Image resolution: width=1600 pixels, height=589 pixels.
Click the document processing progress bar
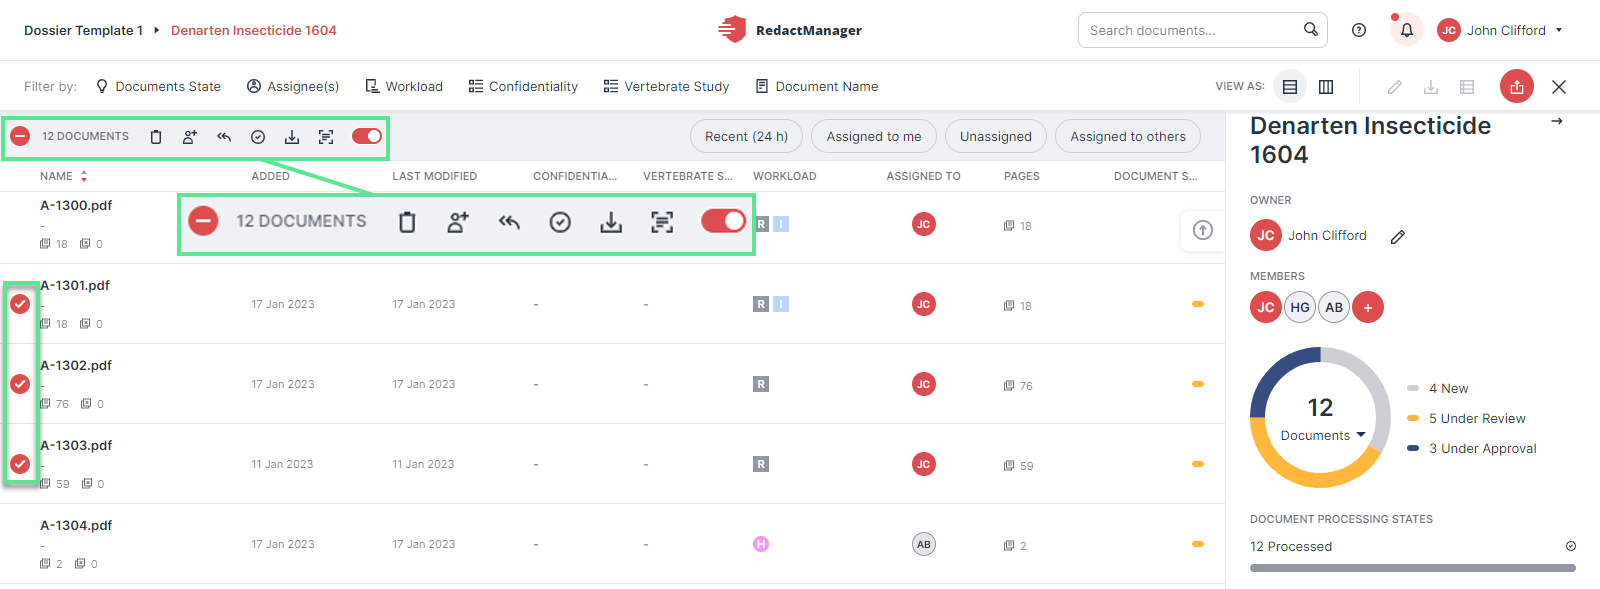click(x=1413, y=568)
